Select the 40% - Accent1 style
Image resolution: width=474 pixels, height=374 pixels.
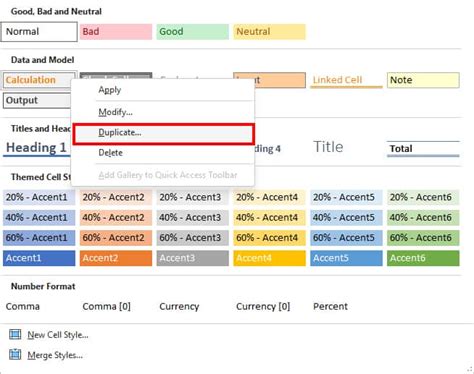point(39,217)
